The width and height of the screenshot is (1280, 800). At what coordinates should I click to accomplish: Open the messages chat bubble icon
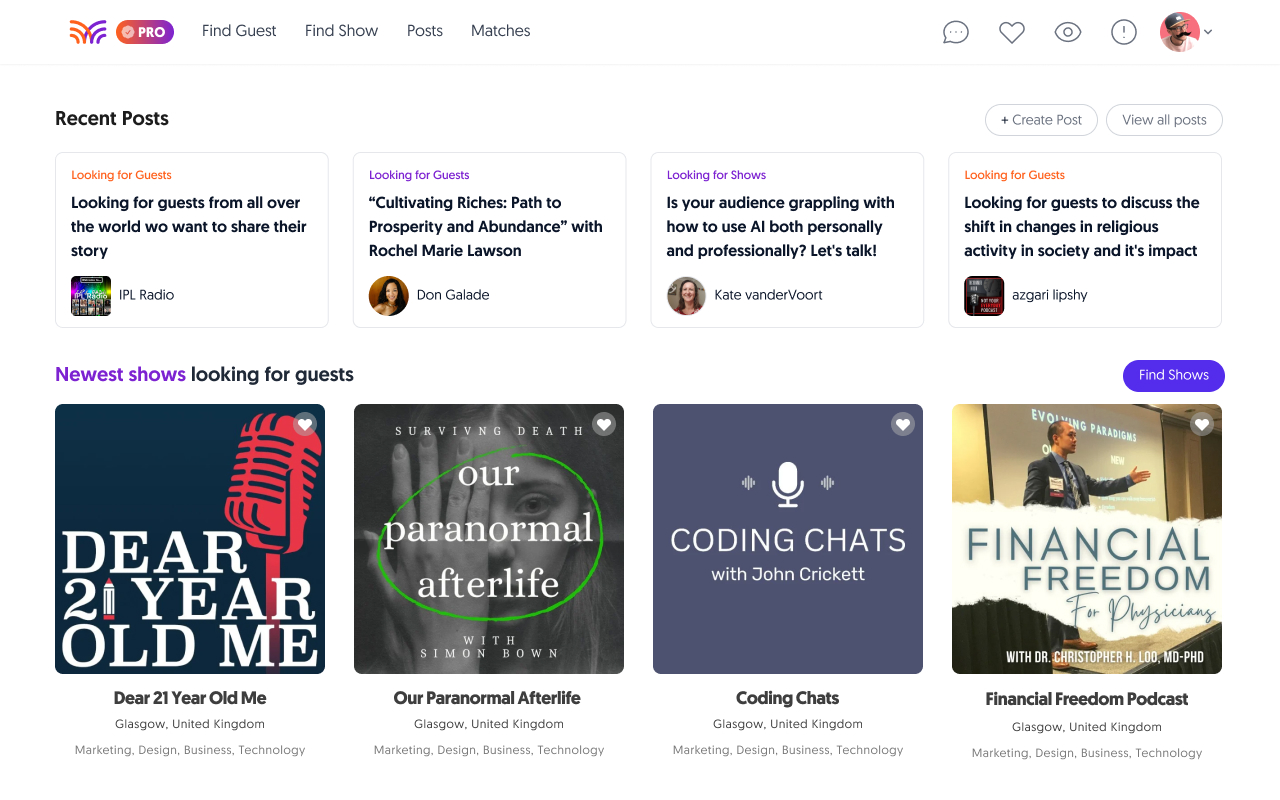tap(956, 32)
